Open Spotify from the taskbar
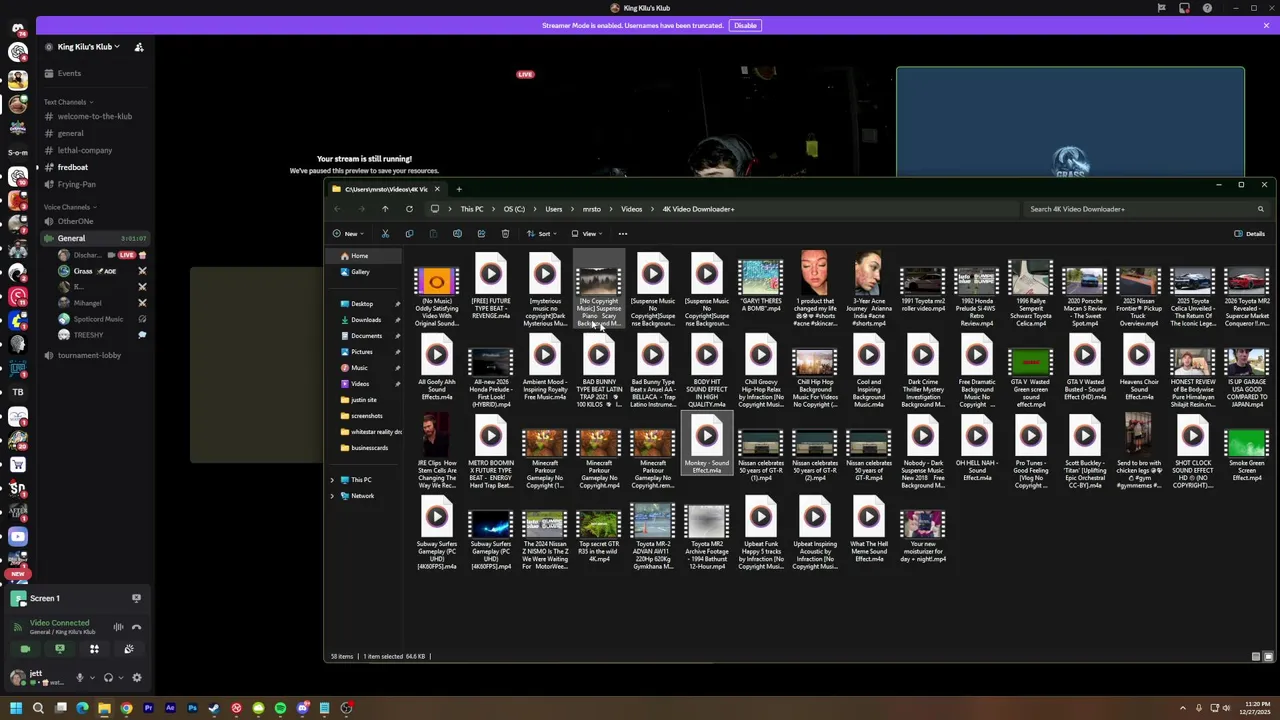Viewport: 1280px width, 720px height. click(x=280, y=708)
